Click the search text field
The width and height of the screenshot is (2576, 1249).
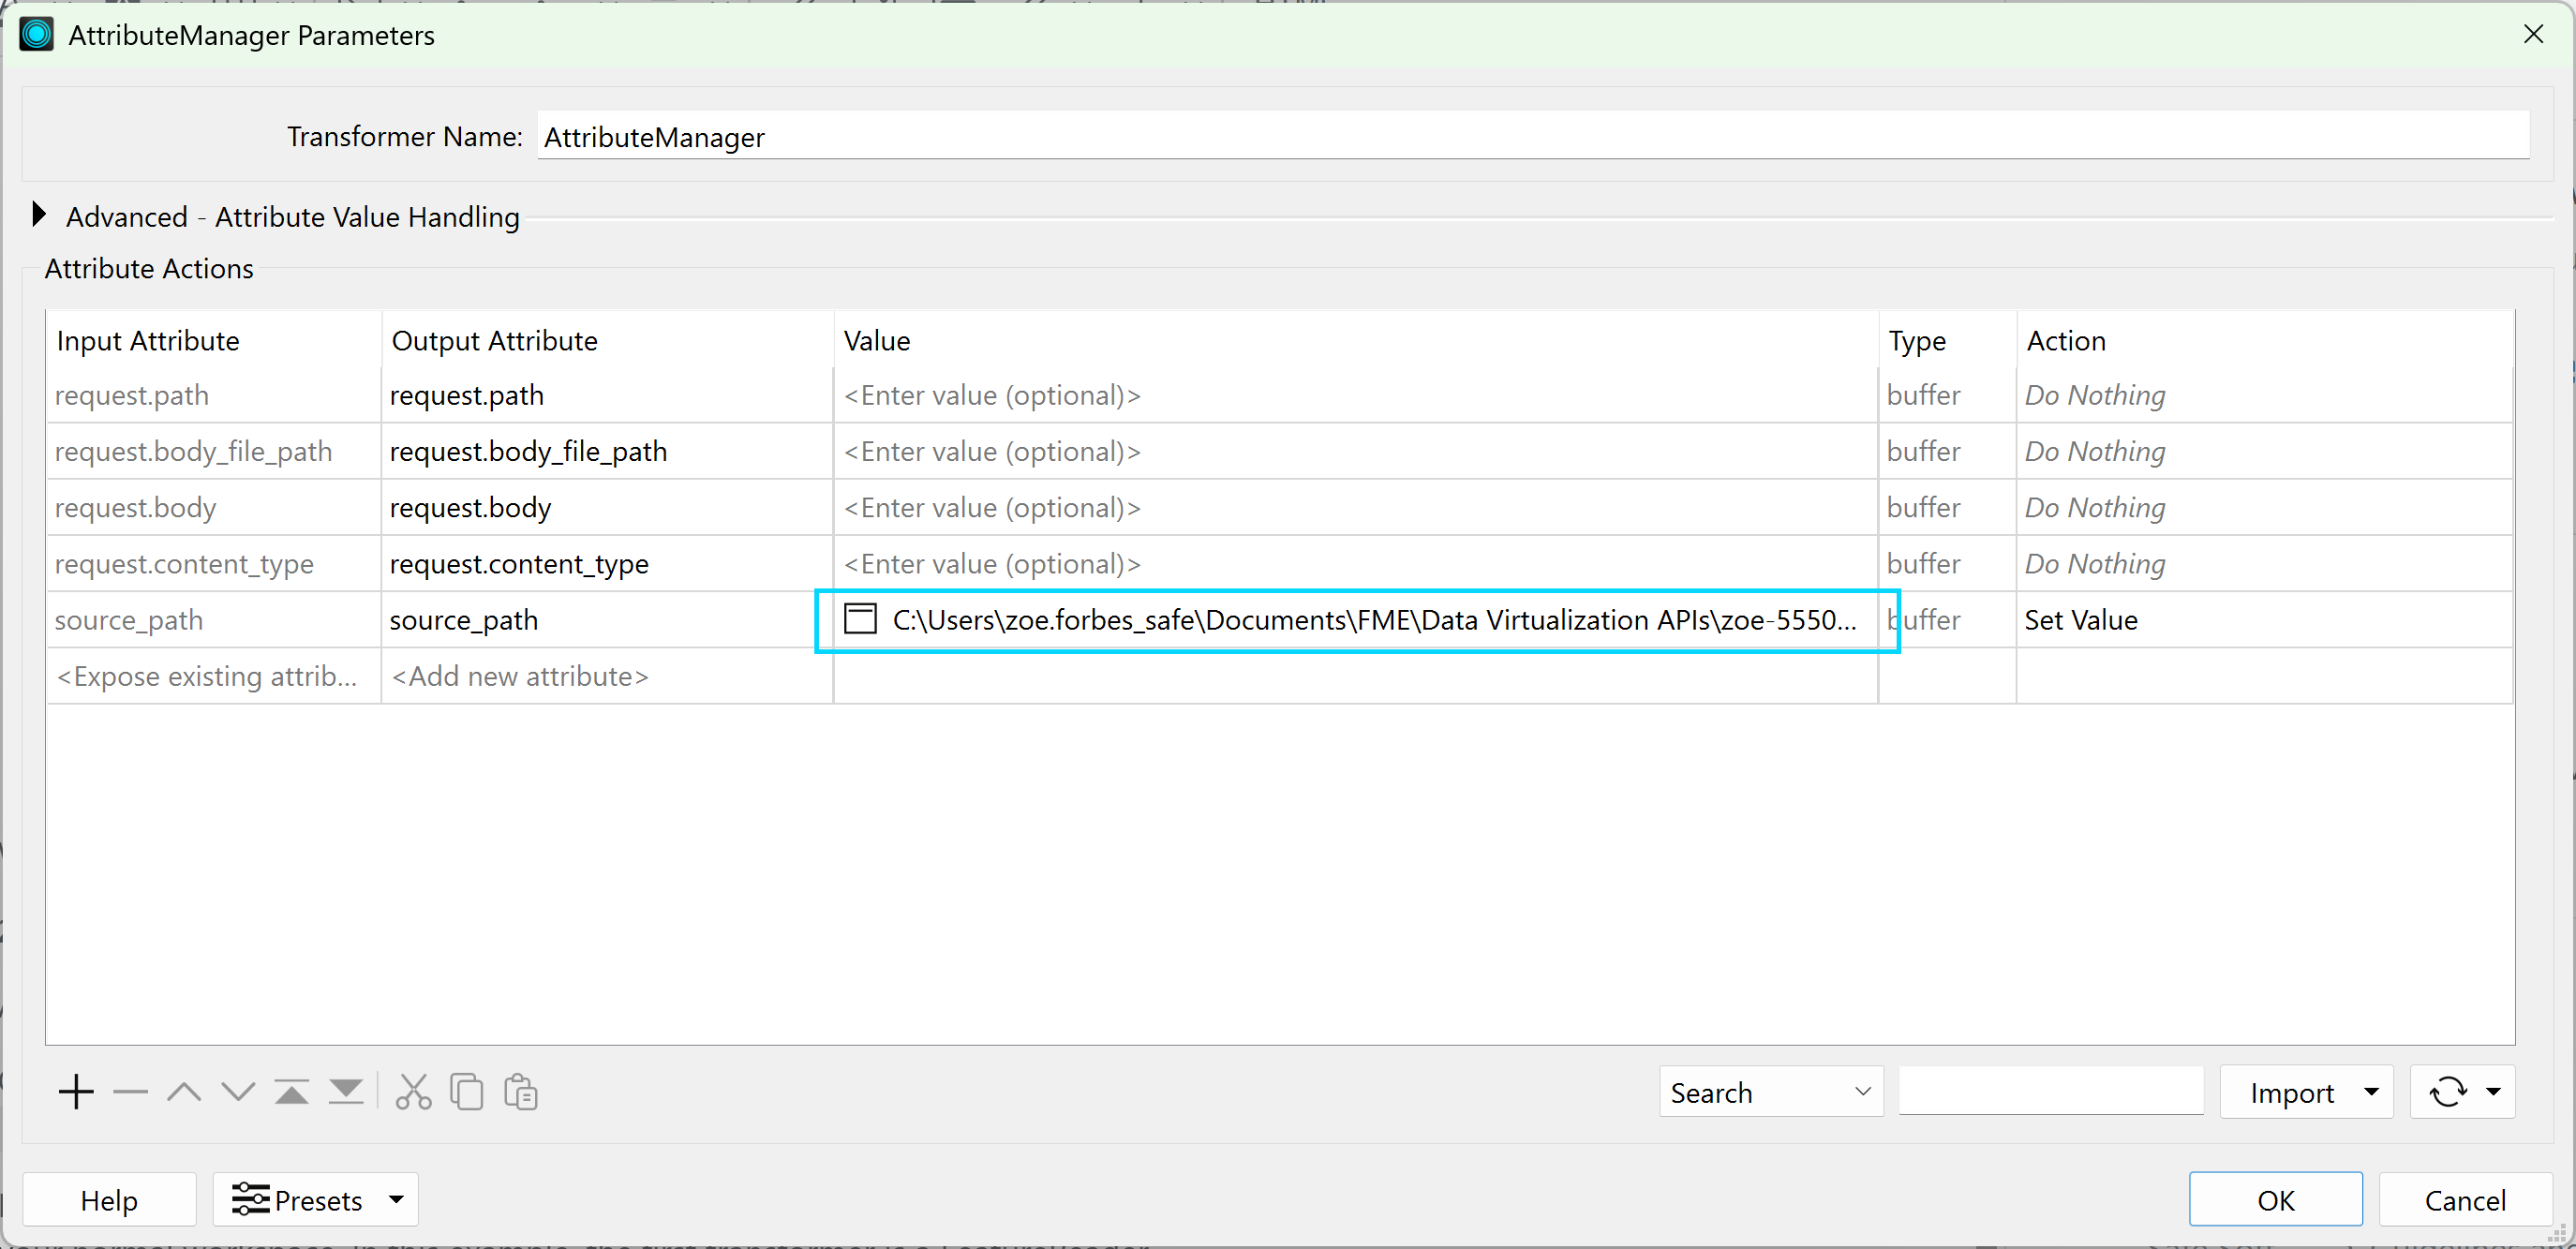[2050, 1091]
